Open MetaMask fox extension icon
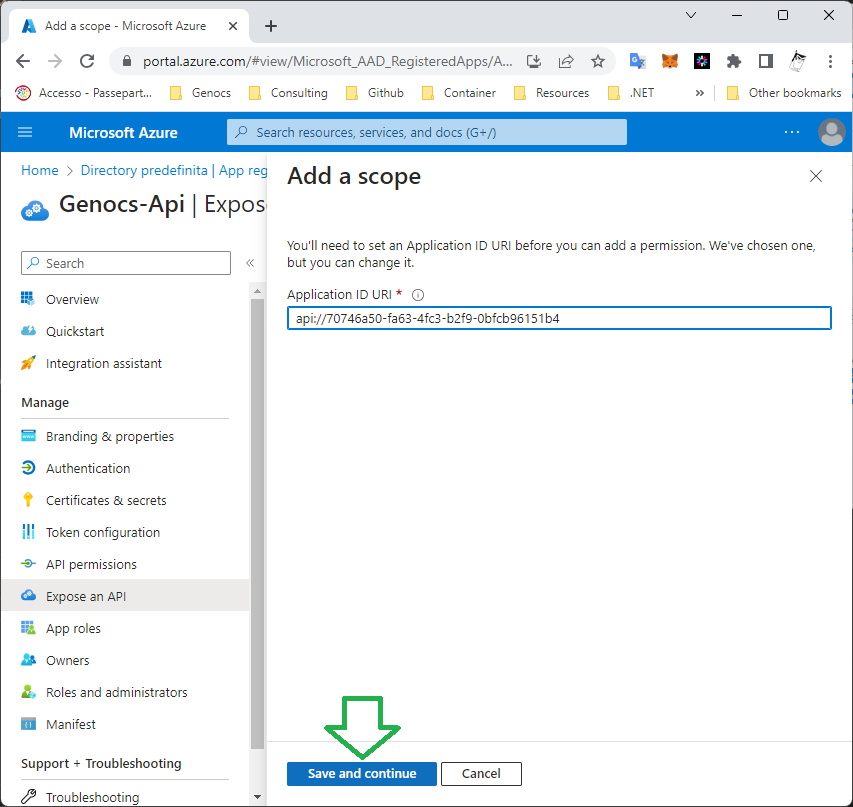Viewport: 853px width, 807px height. (x=670, y=61)
